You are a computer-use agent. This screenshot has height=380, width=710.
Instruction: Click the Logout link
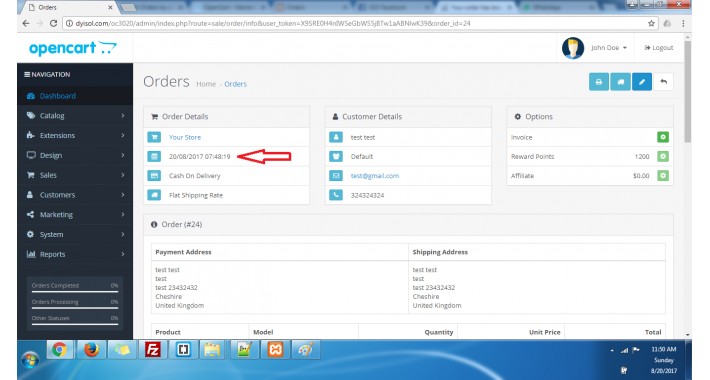(x=659, y=48)
